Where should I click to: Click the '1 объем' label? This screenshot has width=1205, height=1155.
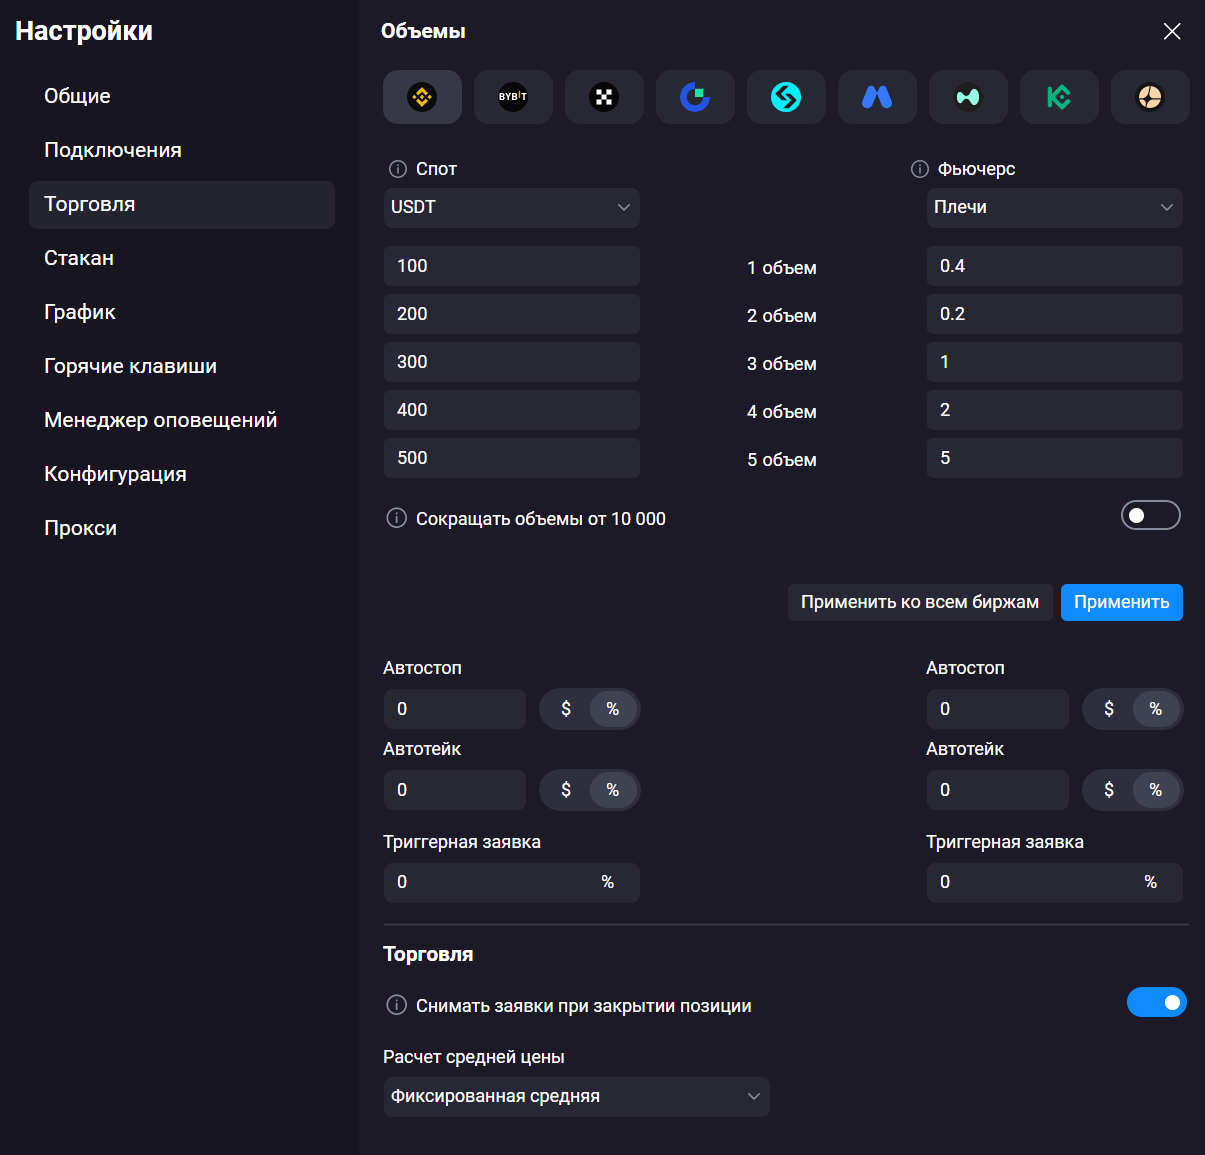point(782,268)
